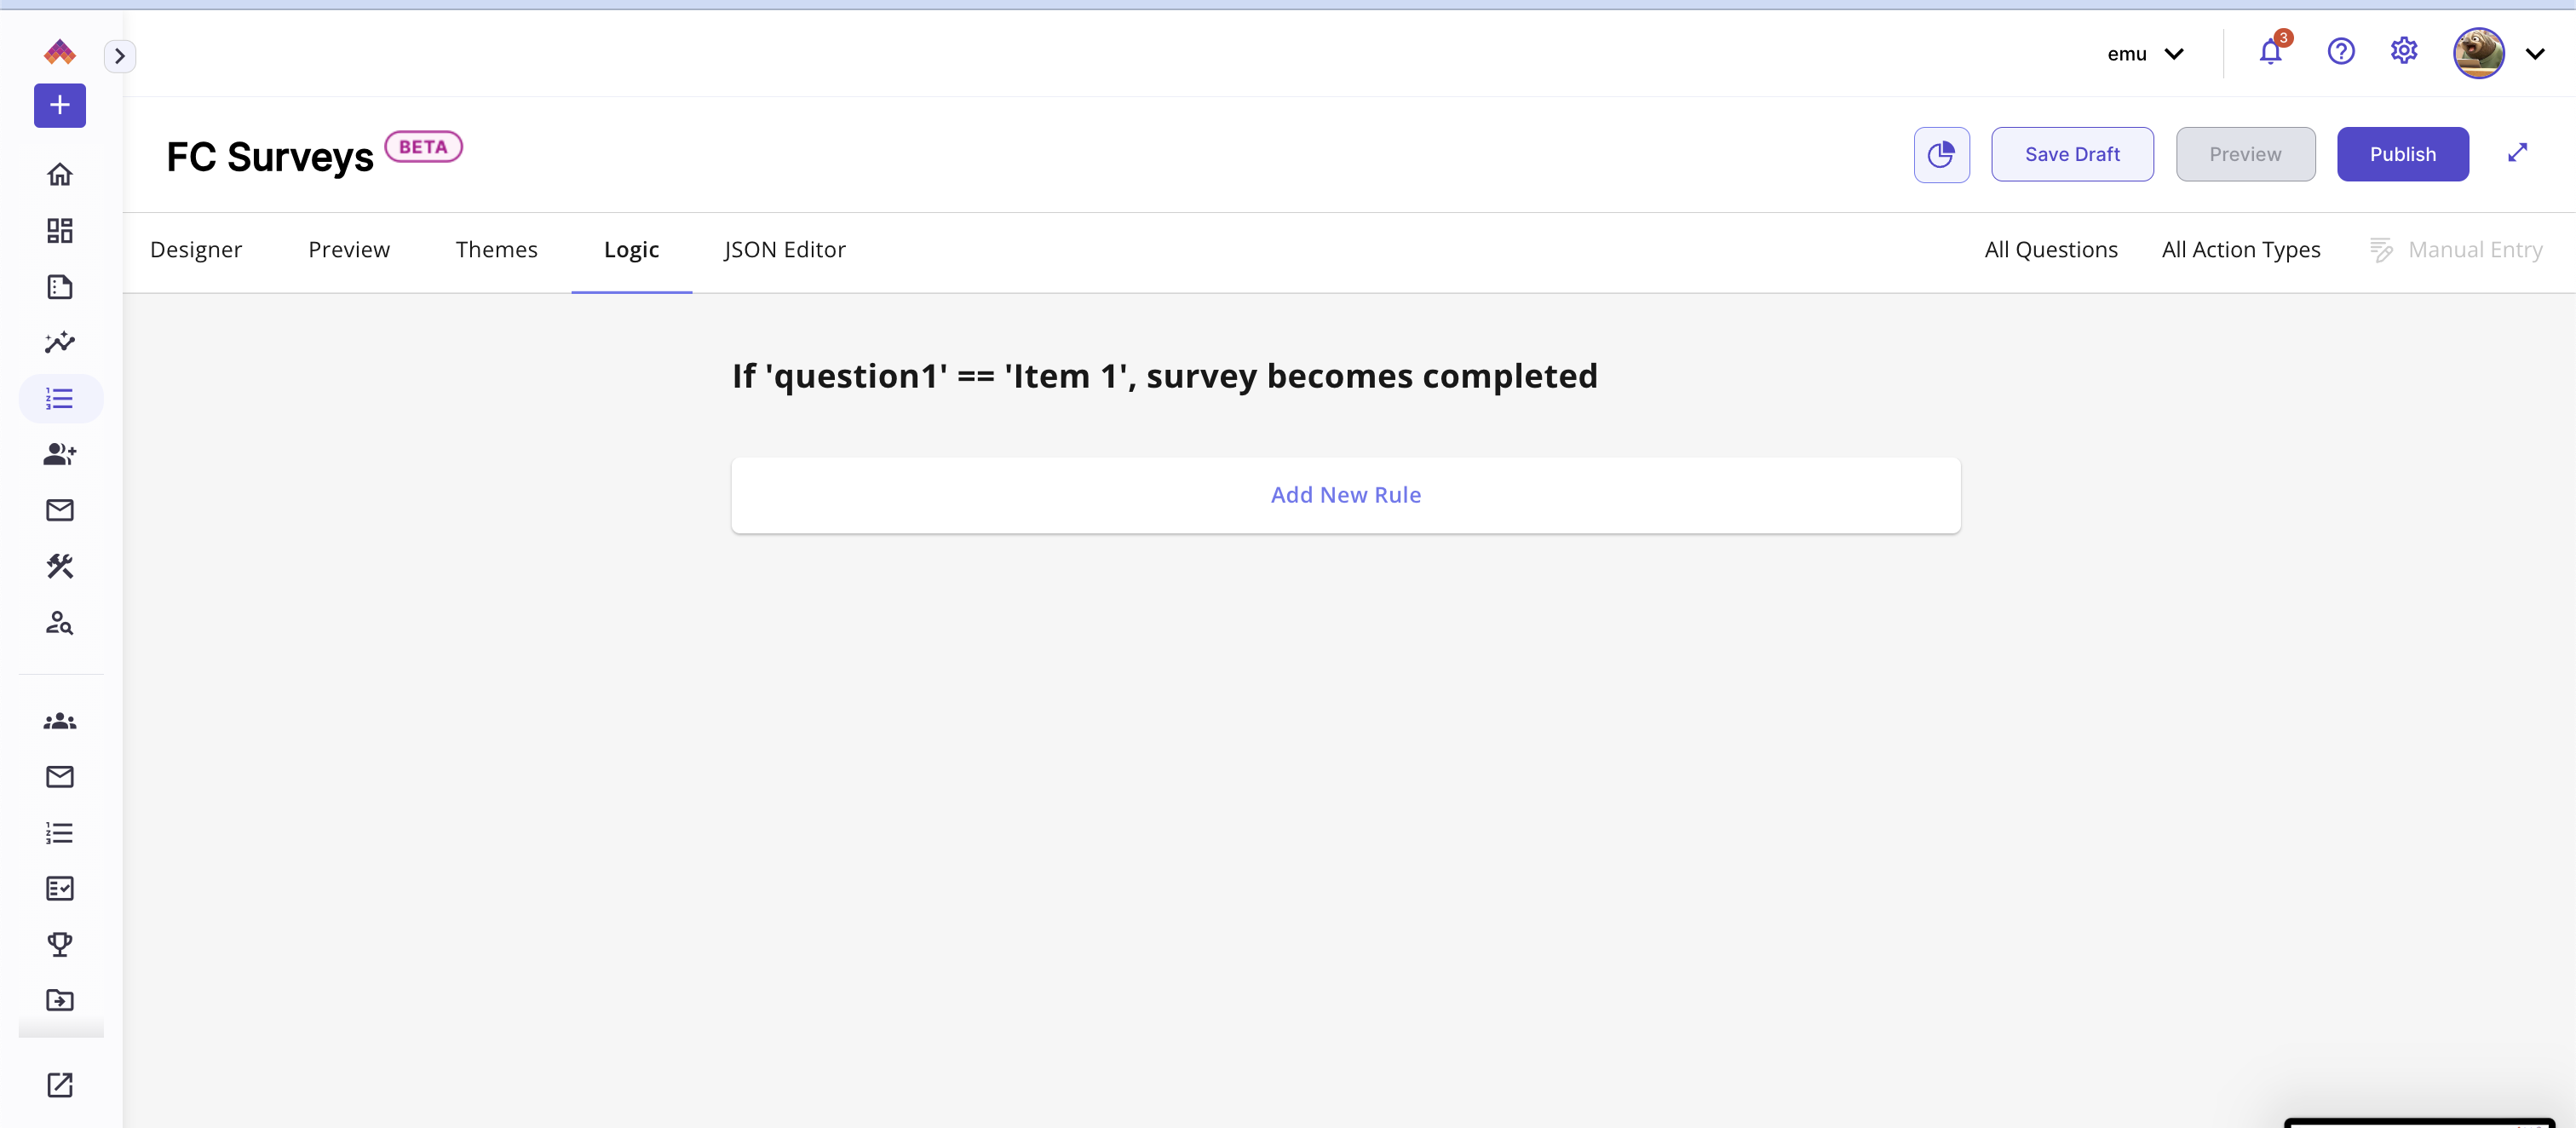Open the contact search section
This screenshot has width=2576, height=1128.
click(59, 624)
